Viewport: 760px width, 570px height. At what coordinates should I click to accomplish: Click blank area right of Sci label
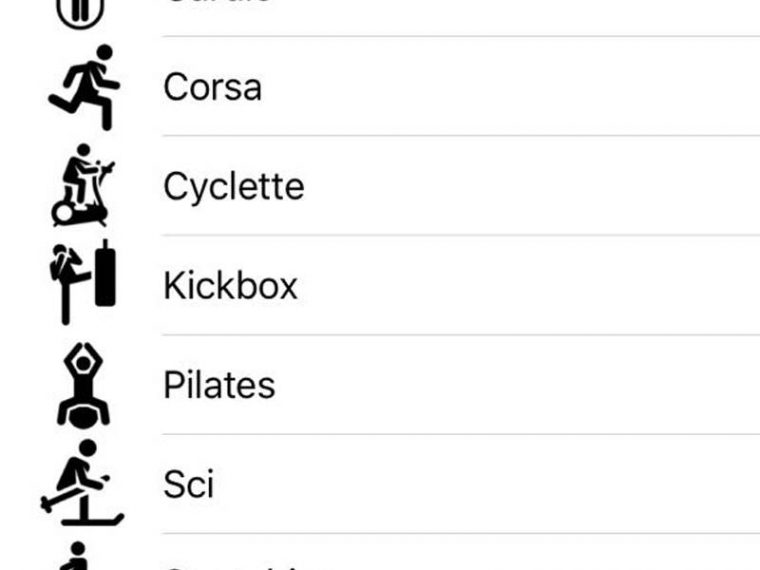487,484
